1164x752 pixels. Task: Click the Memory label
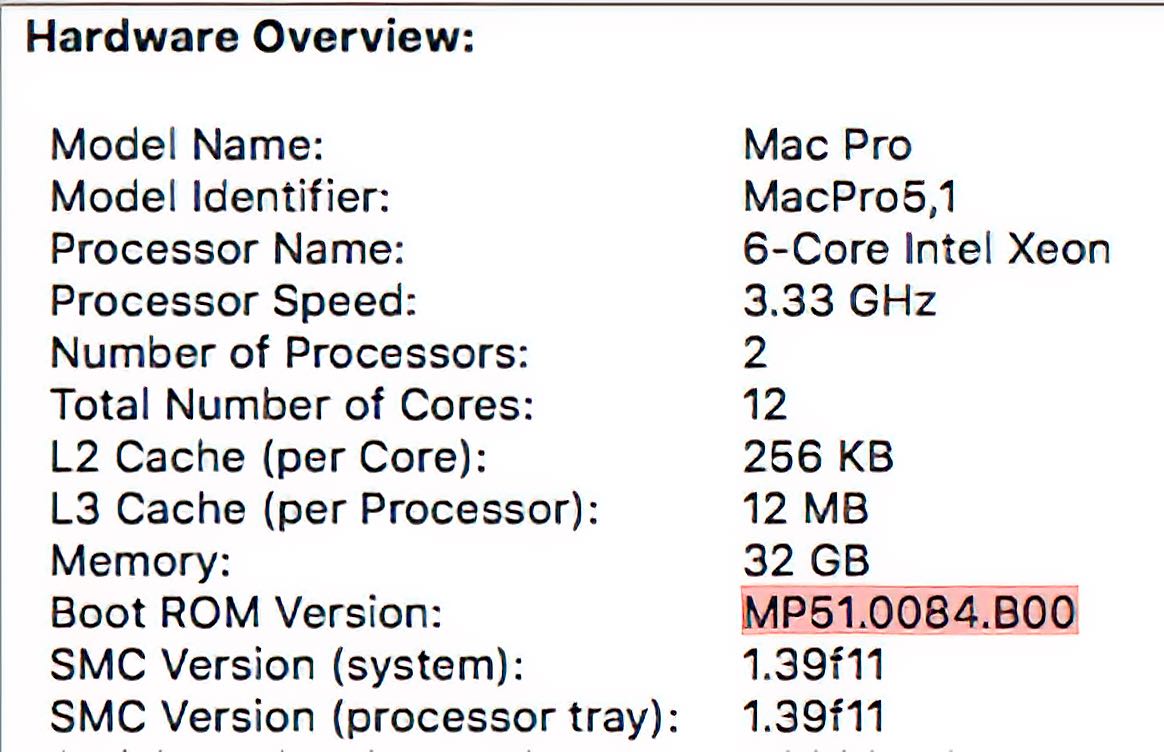pyautogui.click(x=140, y=562)
